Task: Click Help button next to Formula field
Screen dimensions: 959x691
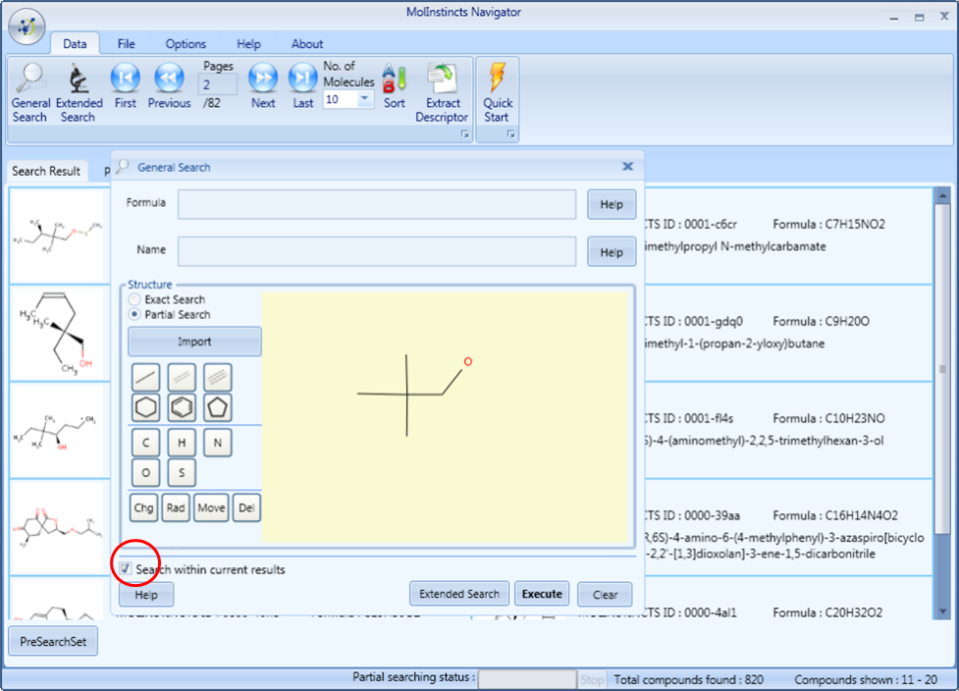Action: (612, 204)
